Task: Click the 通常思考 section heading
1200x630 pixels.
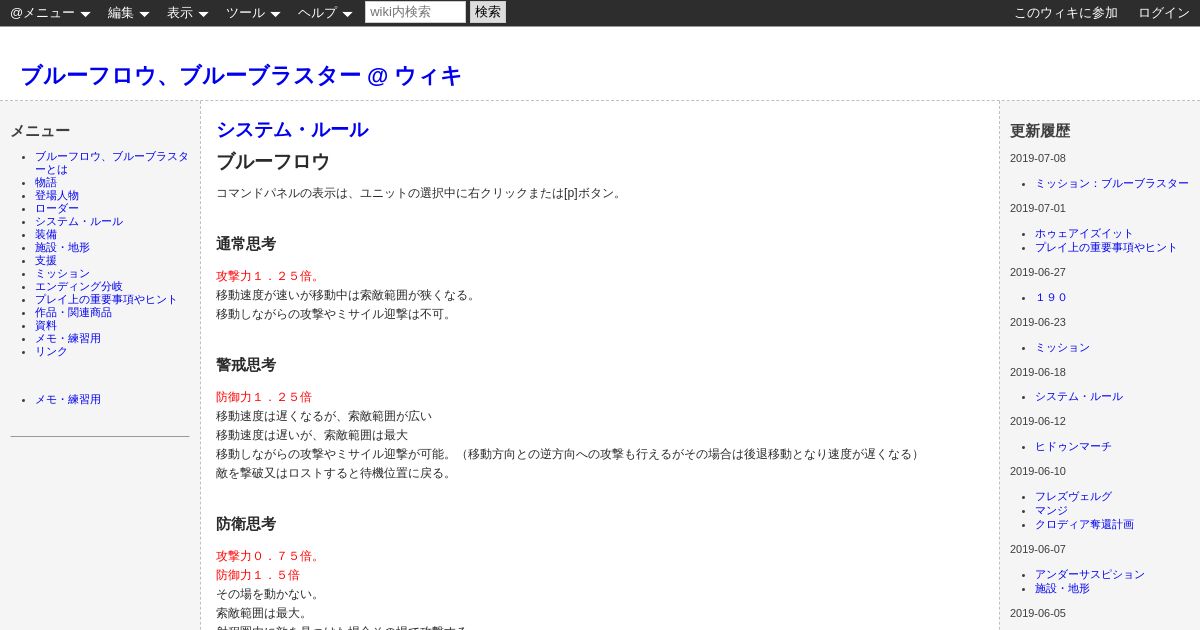Action: tap(246, 244)
